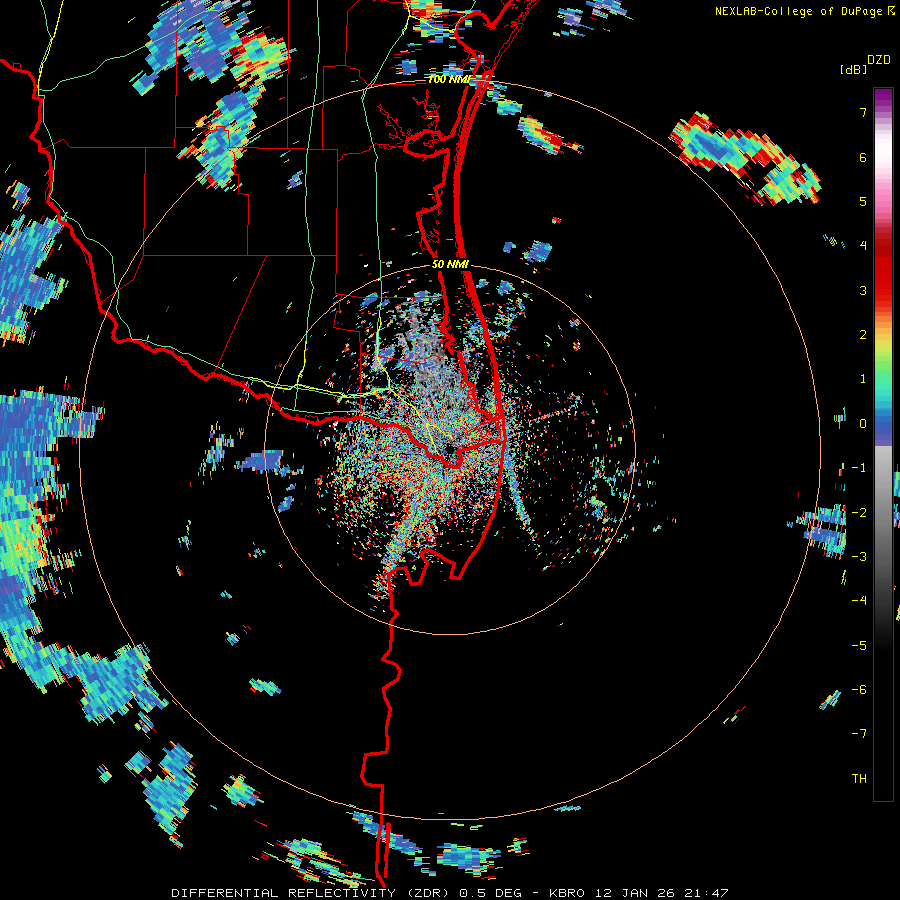Click the -6 value on the dB scale
Image resolution: width=900 pixels, height=900 pixels.
[859, 690]
